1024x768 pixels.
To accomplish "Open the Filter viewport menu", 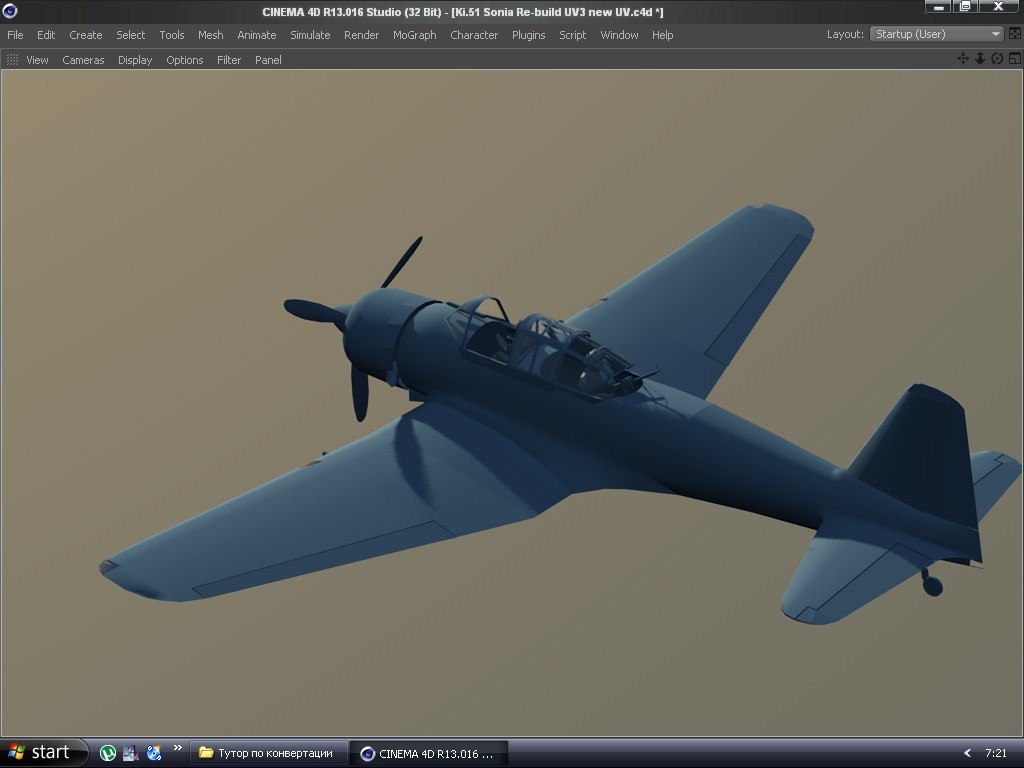I will coord(229,60).
